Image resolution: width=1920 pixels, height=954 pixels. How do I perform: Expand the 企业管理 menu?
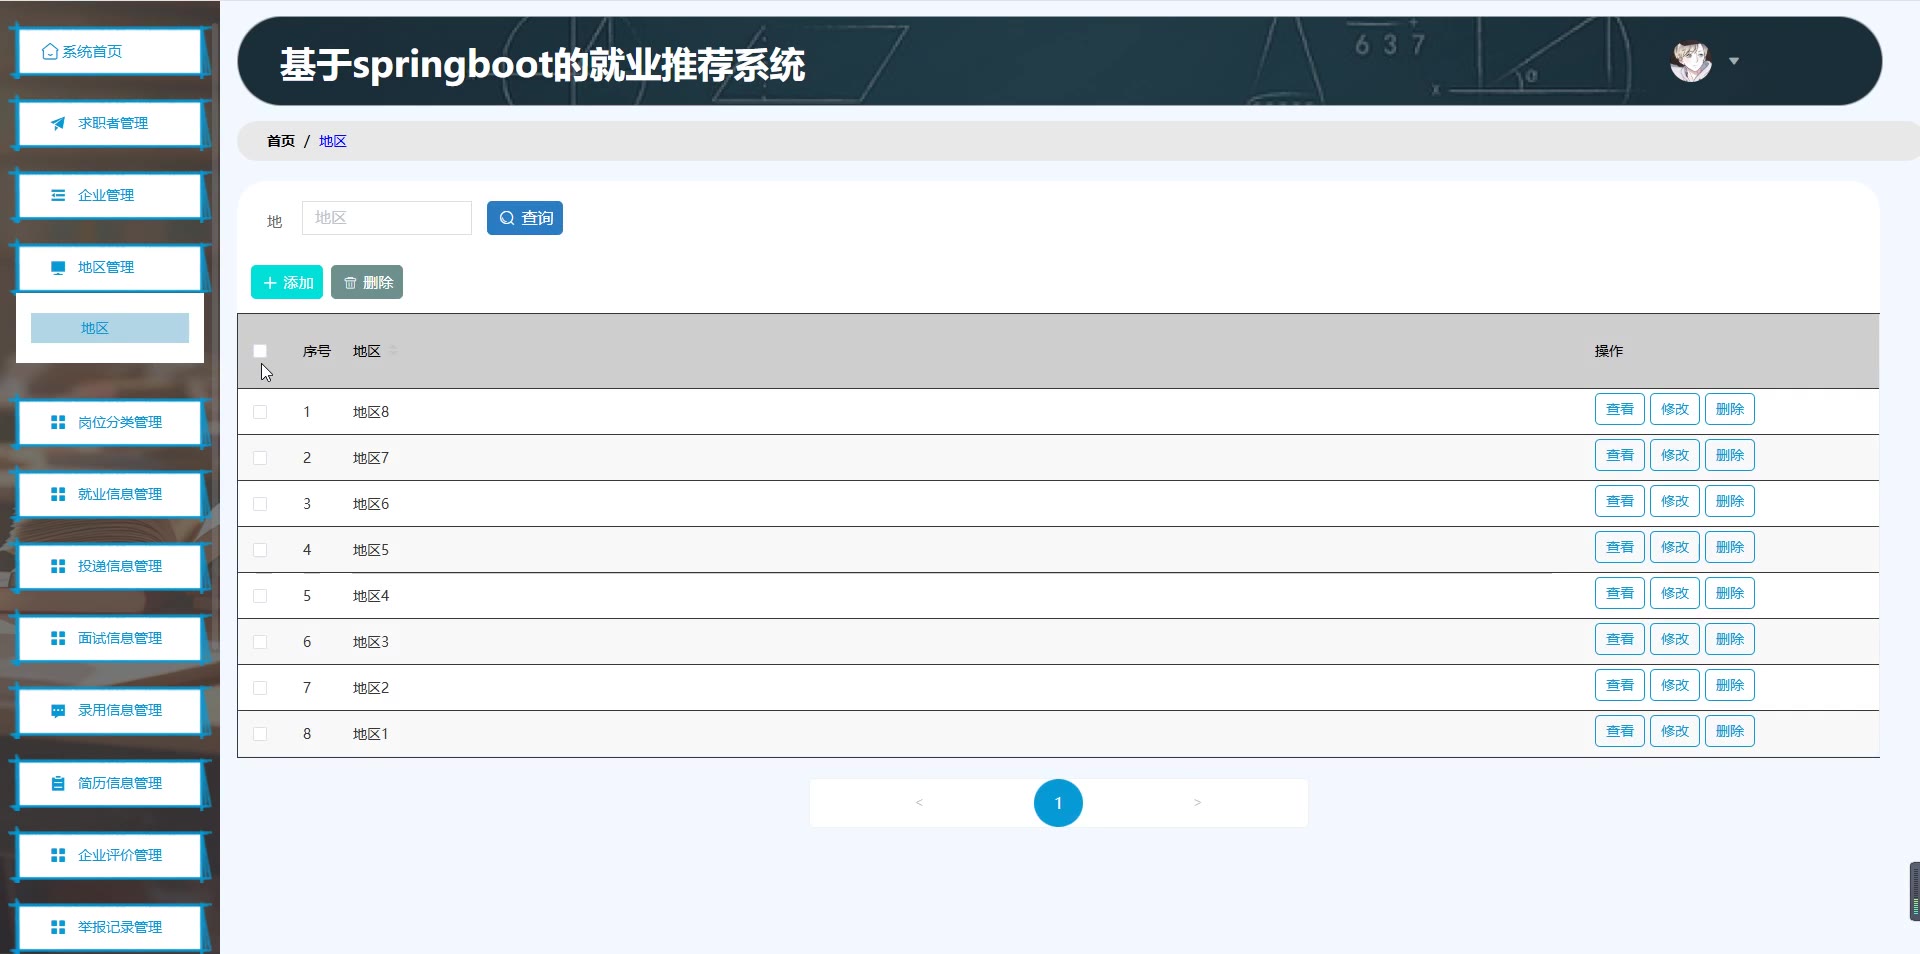[x=110, y=196]
